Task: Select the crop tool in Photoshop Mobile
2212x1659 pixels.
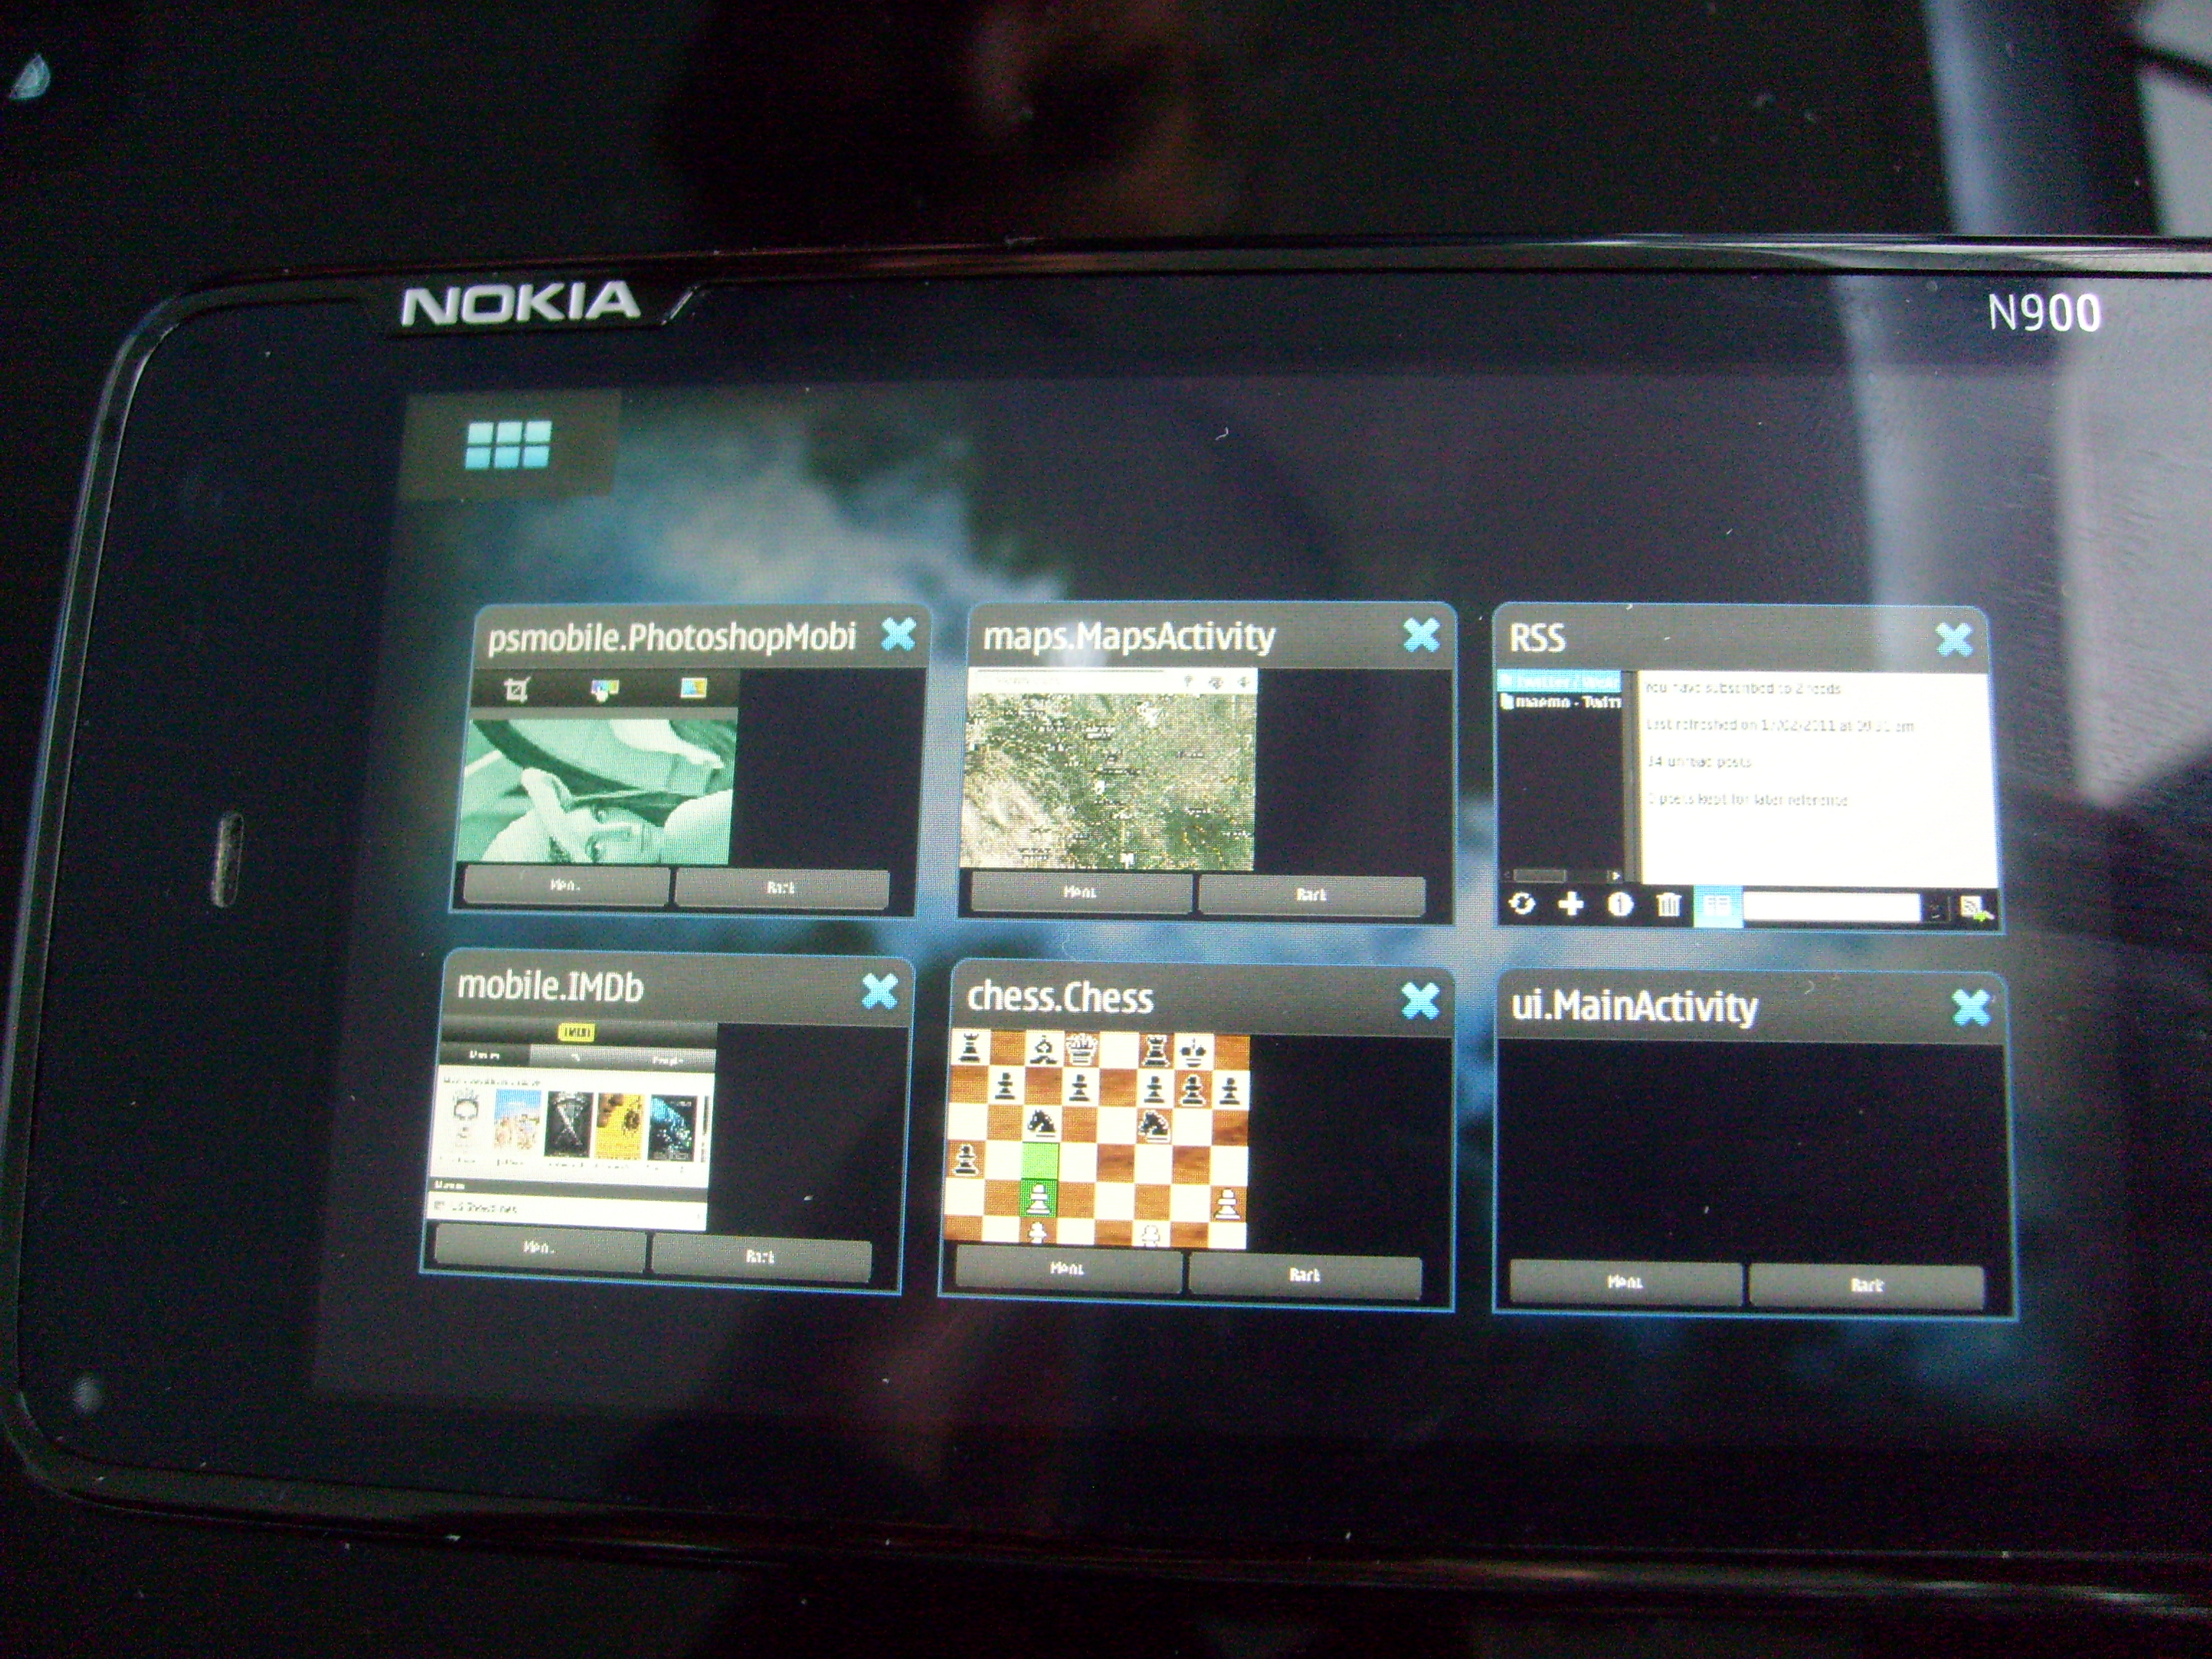Action: click(x=516, y=689)
